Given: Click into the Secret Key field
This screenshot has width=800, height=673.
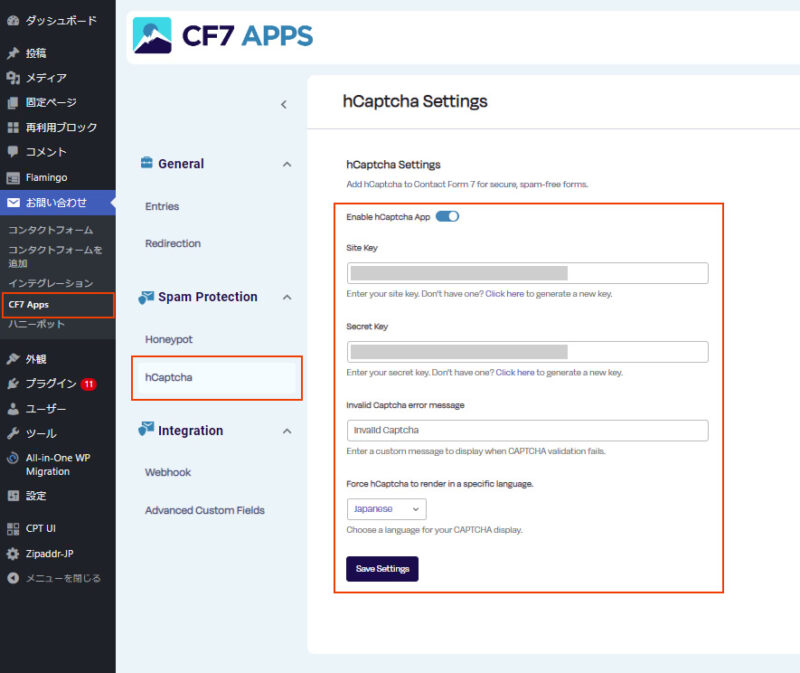Looking at the screenshot, I should (527, 352).
